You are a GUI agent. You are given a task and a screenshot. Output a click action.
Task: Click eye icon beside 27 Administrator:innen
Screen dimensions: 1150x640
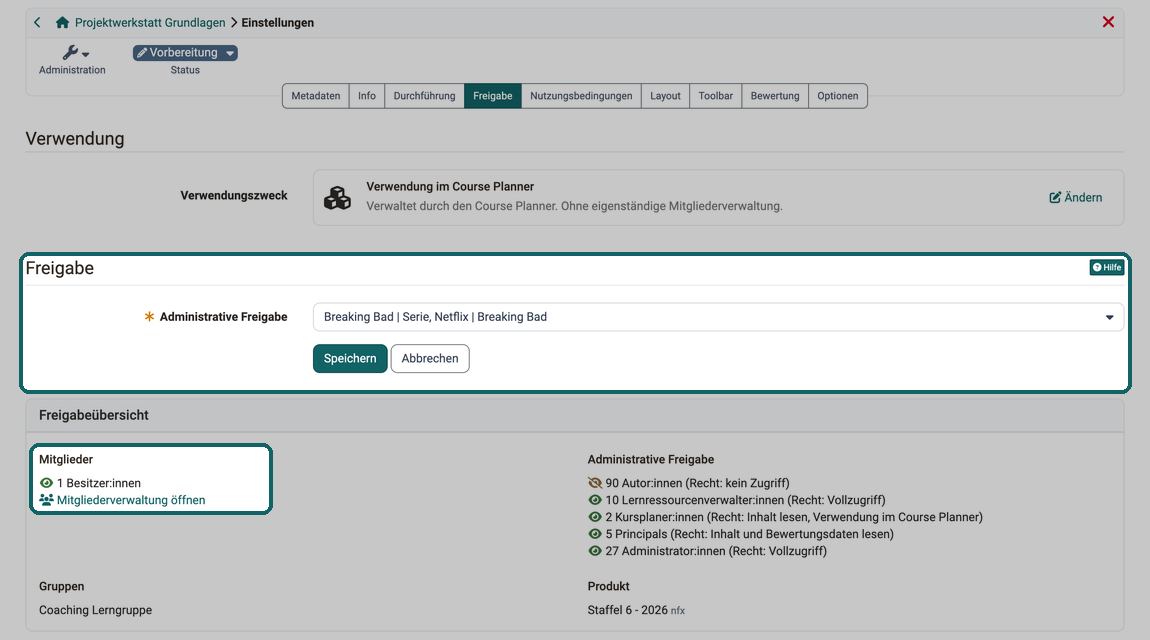pos(595,551)
